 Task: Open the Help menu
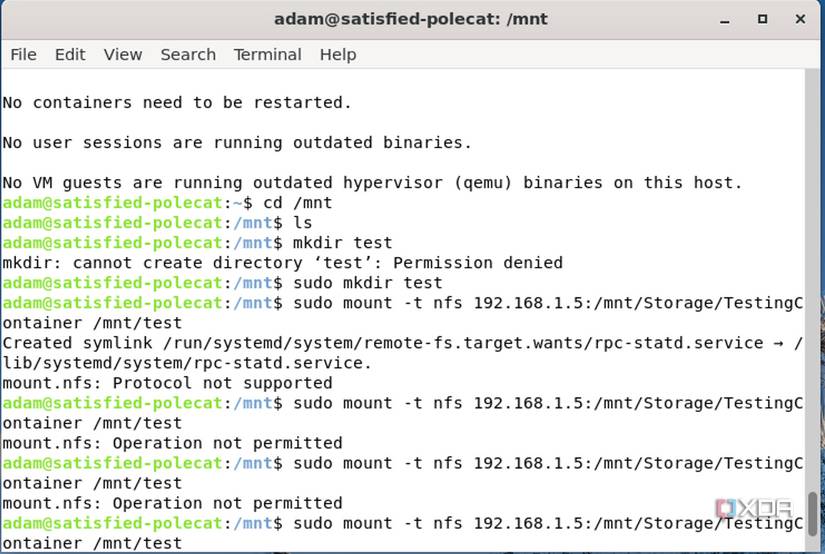[x=338, y=54]
